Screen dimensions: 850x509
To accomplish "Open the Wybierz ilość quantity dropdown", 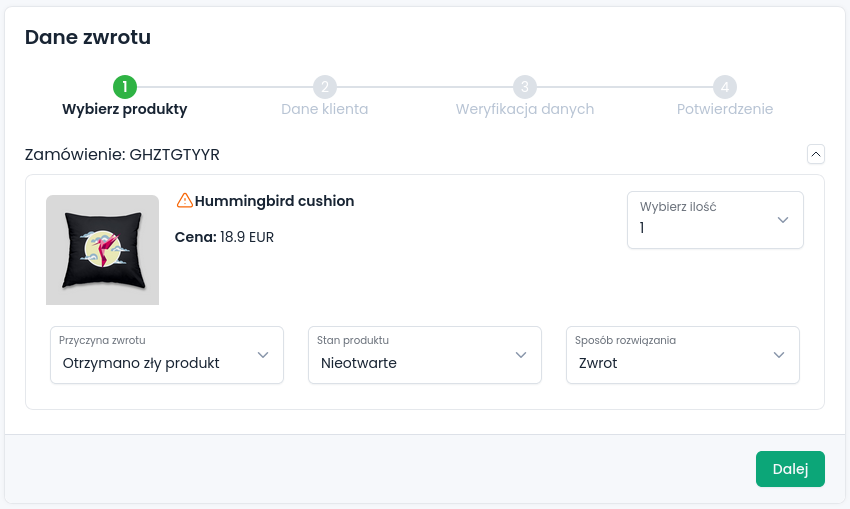I will [715, 220].
